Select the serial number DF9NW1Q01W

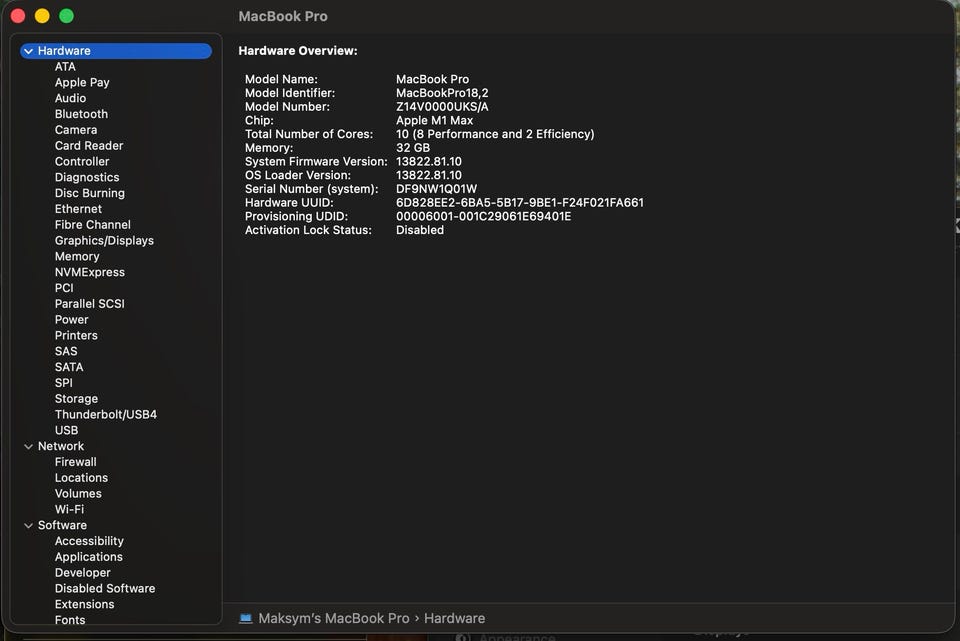(x=437, y=189)
